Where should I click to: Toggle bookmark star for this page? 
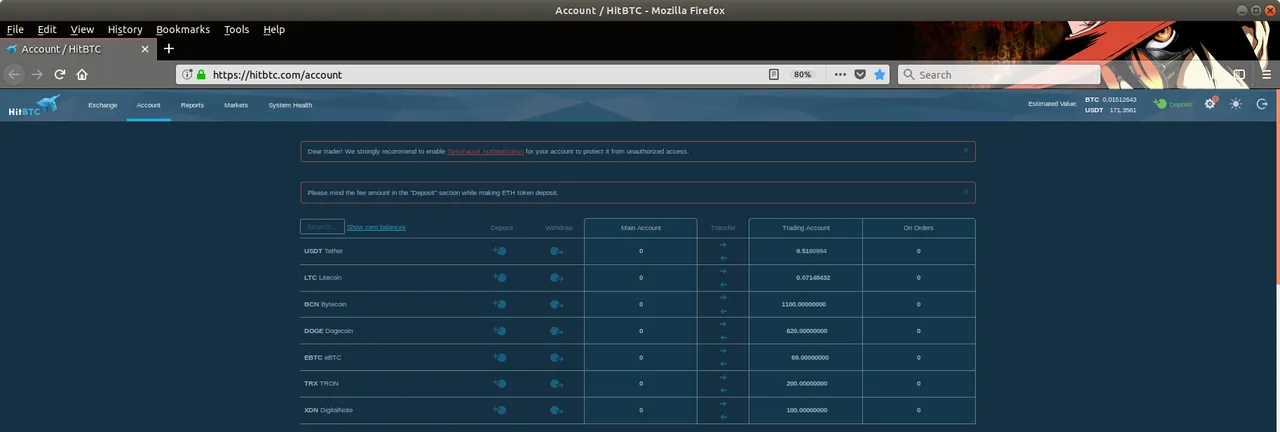tap(880, 74)
